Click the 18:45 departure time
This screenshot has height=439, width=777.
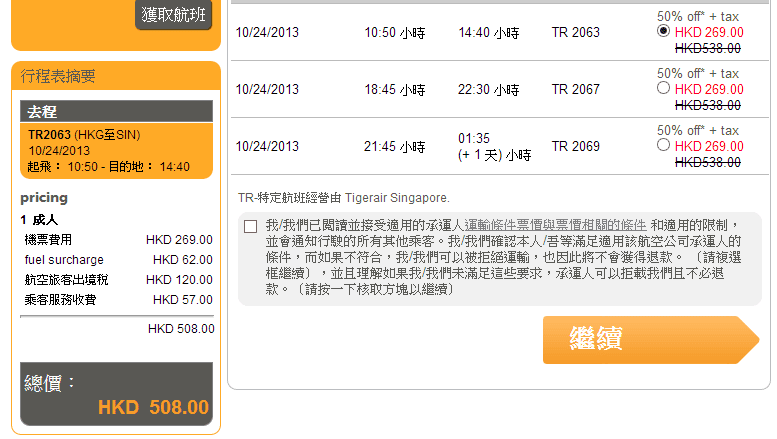coord(394,90)
